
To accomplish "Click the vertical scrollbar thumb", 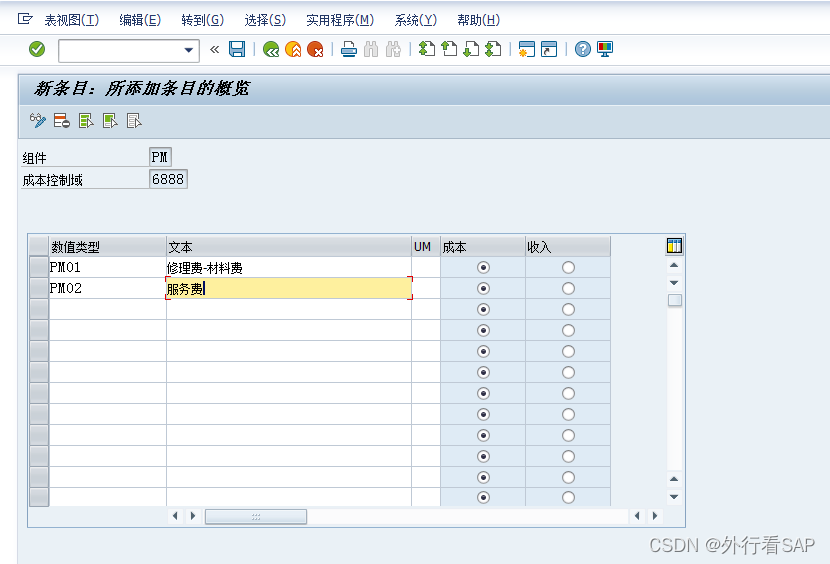I will coord(674,300).
